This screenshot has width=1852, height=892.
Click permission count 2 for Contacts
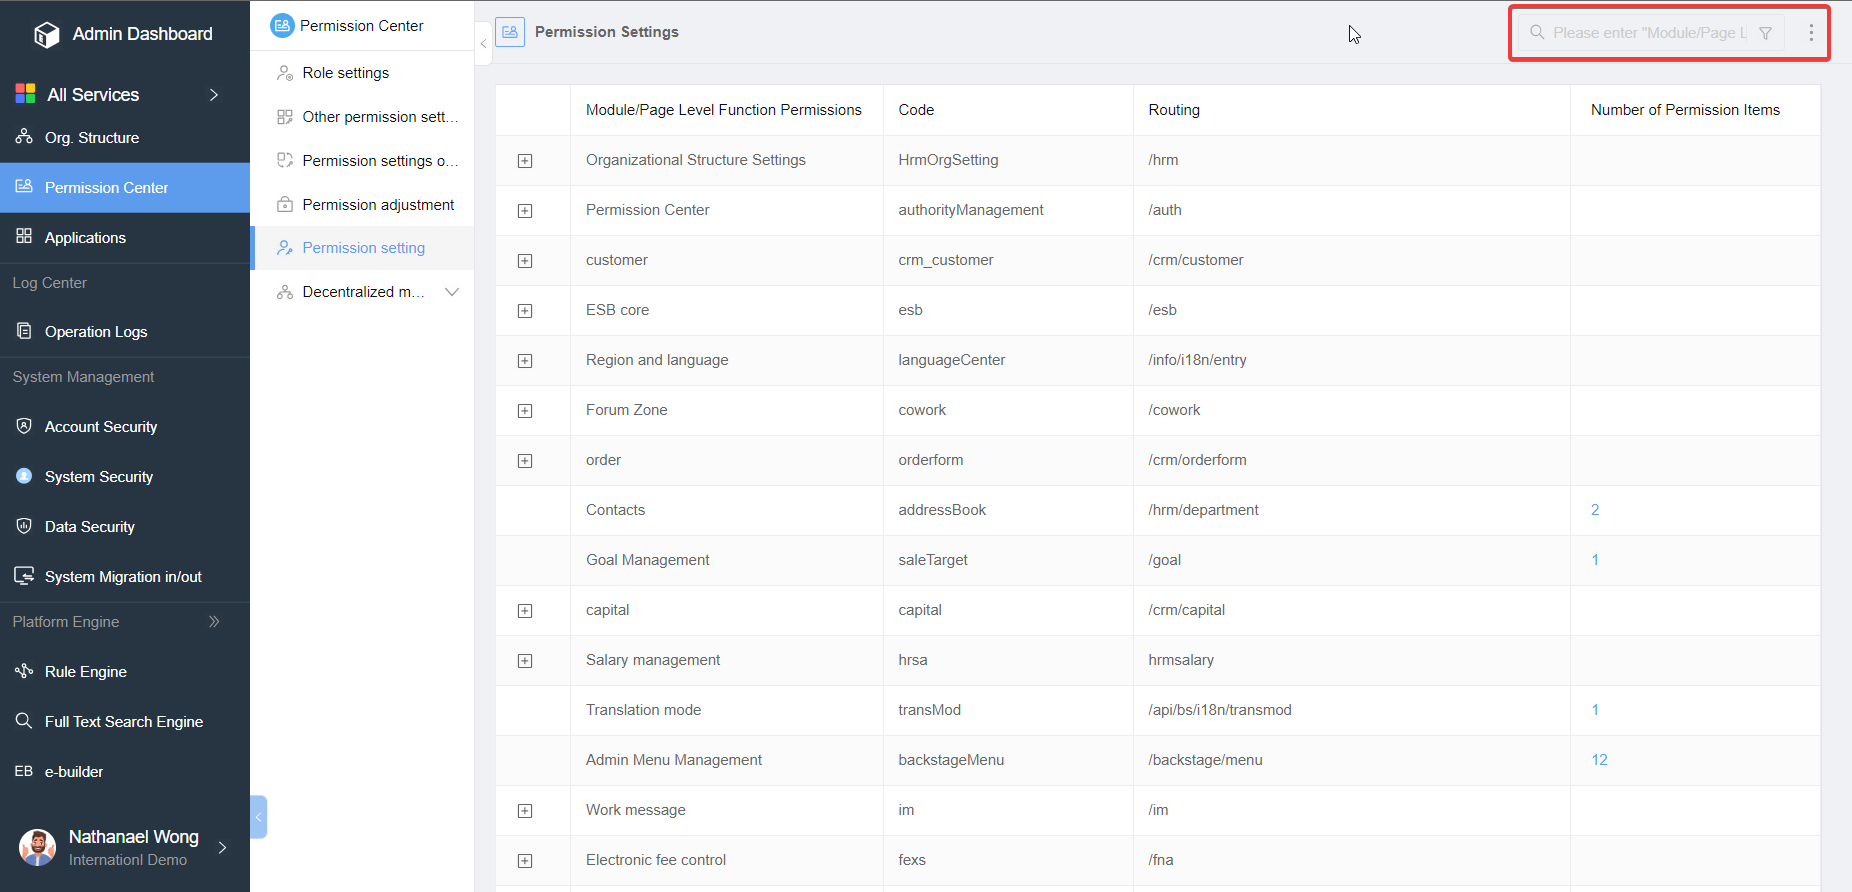(x=1595, y=510)
